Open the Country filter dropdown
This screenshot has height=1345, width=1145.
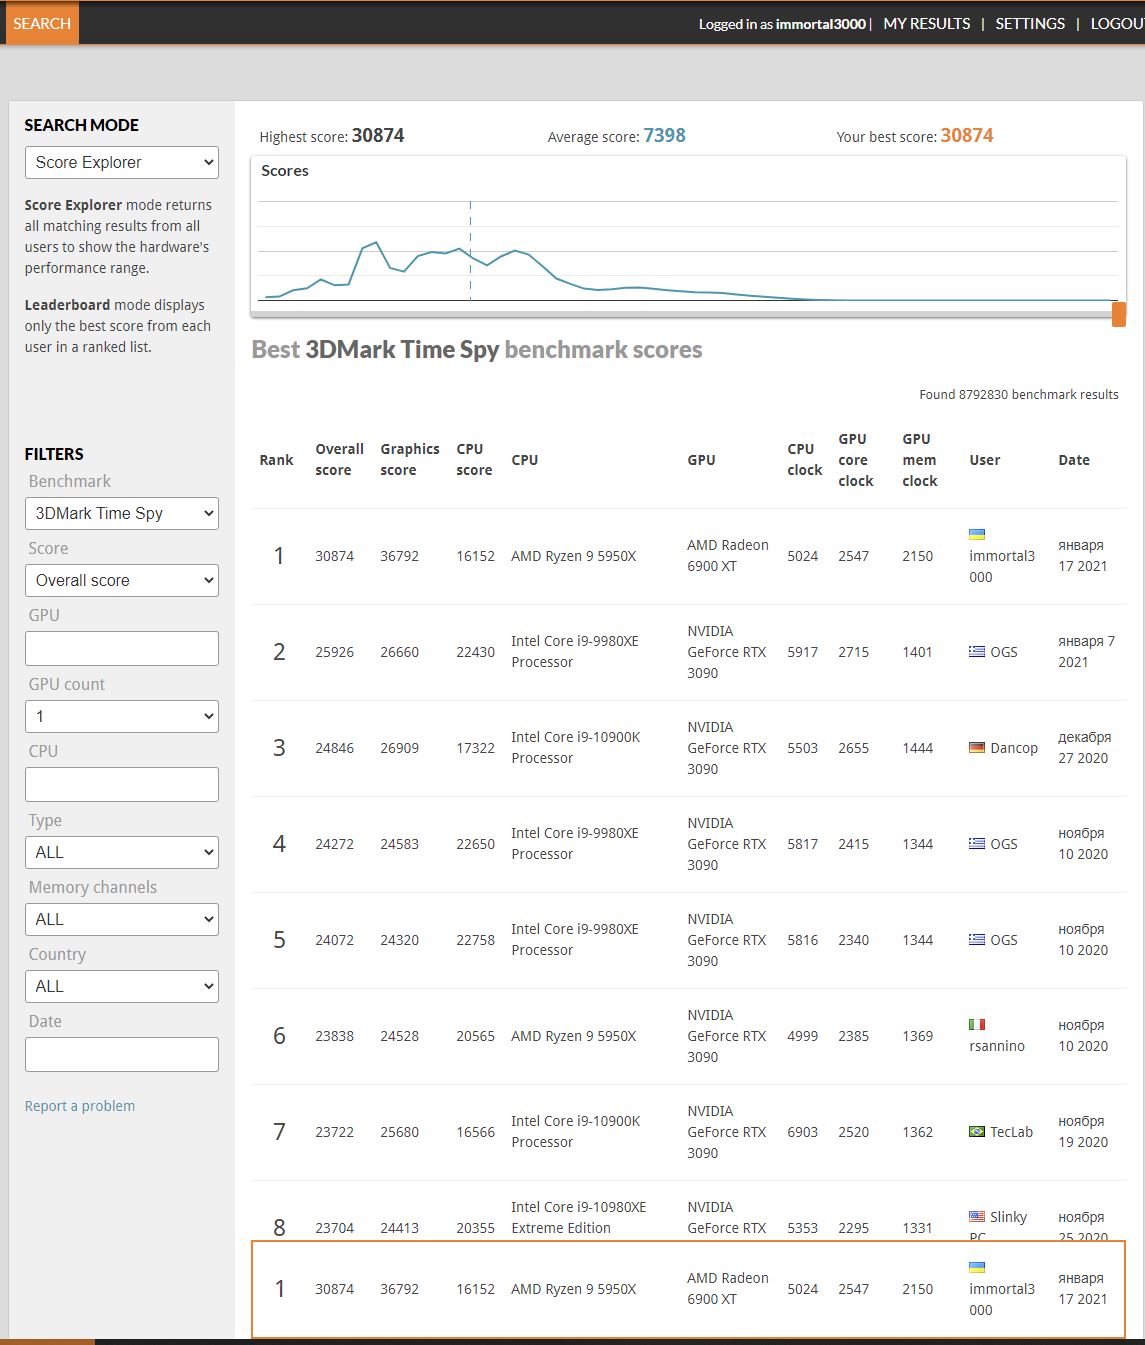[x=122, y=986]
